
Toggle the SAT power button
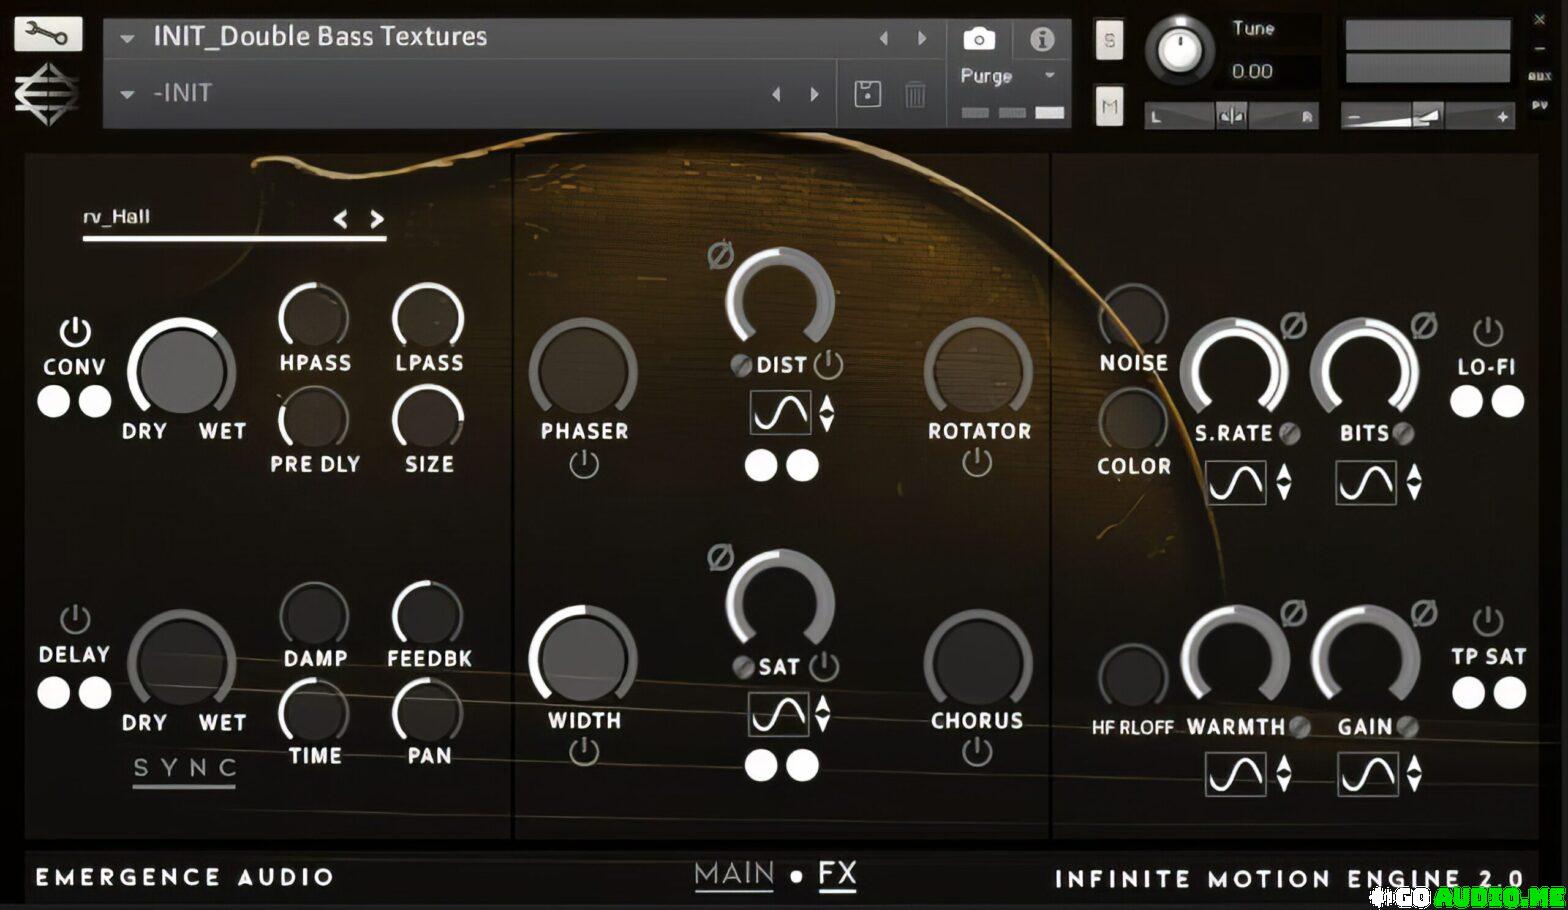click(x=824, y=666)
